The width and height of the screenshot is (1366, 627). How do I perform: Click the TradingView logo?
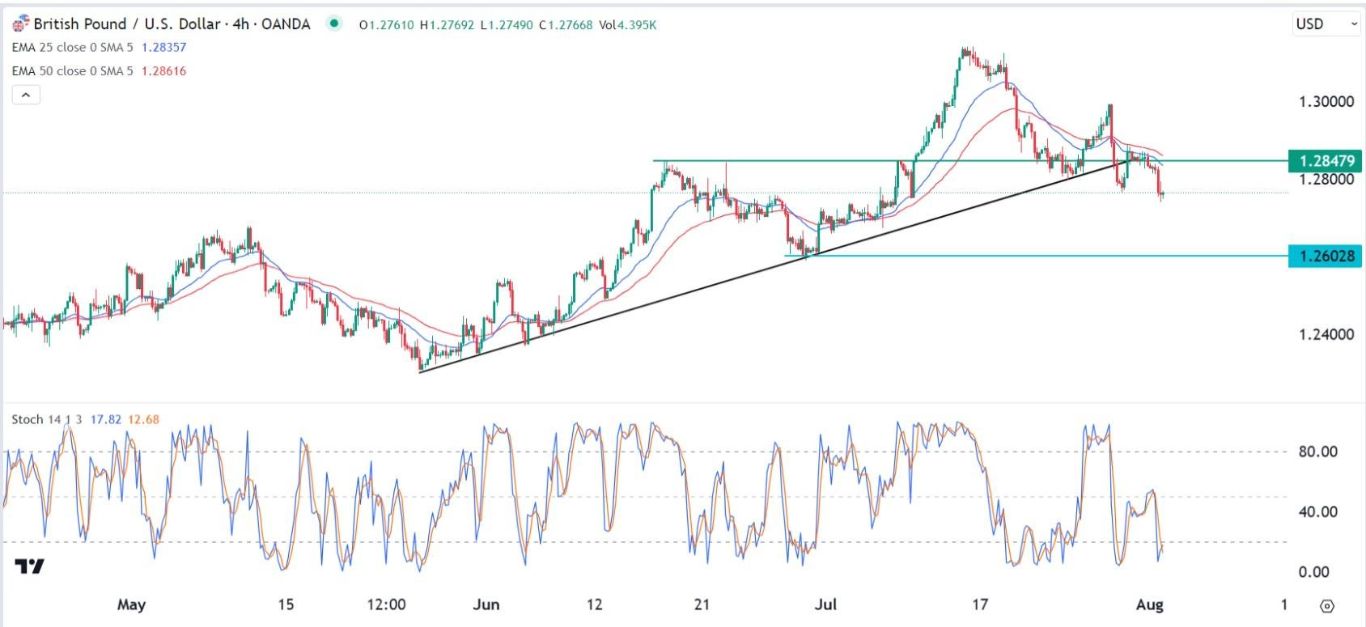[x=30, y=567]
